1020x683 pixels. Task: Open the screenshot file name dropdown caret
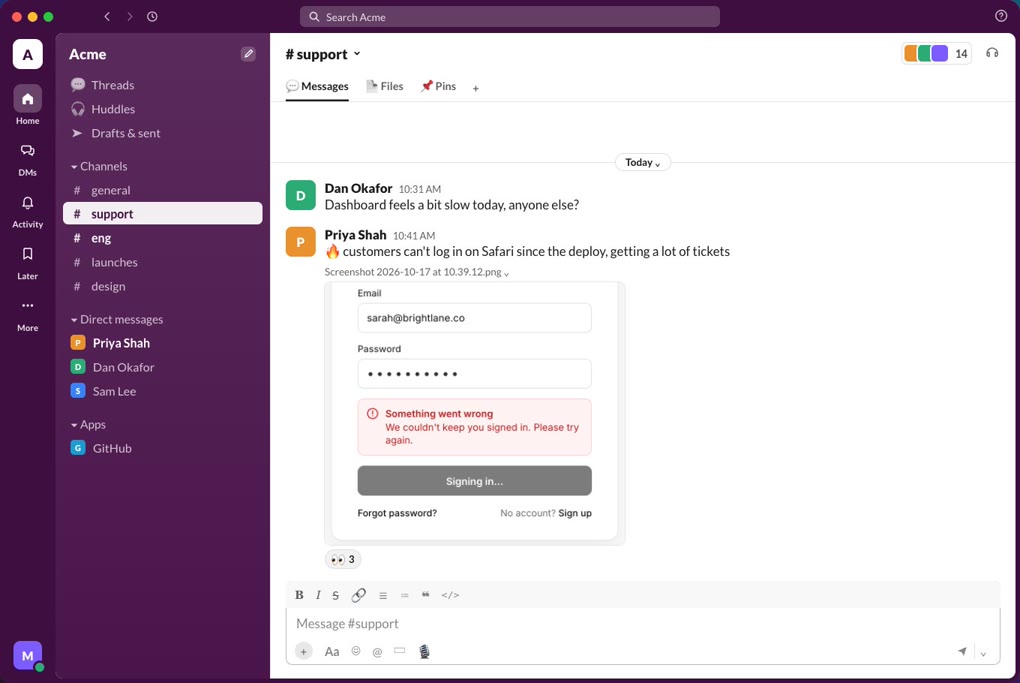507,274
